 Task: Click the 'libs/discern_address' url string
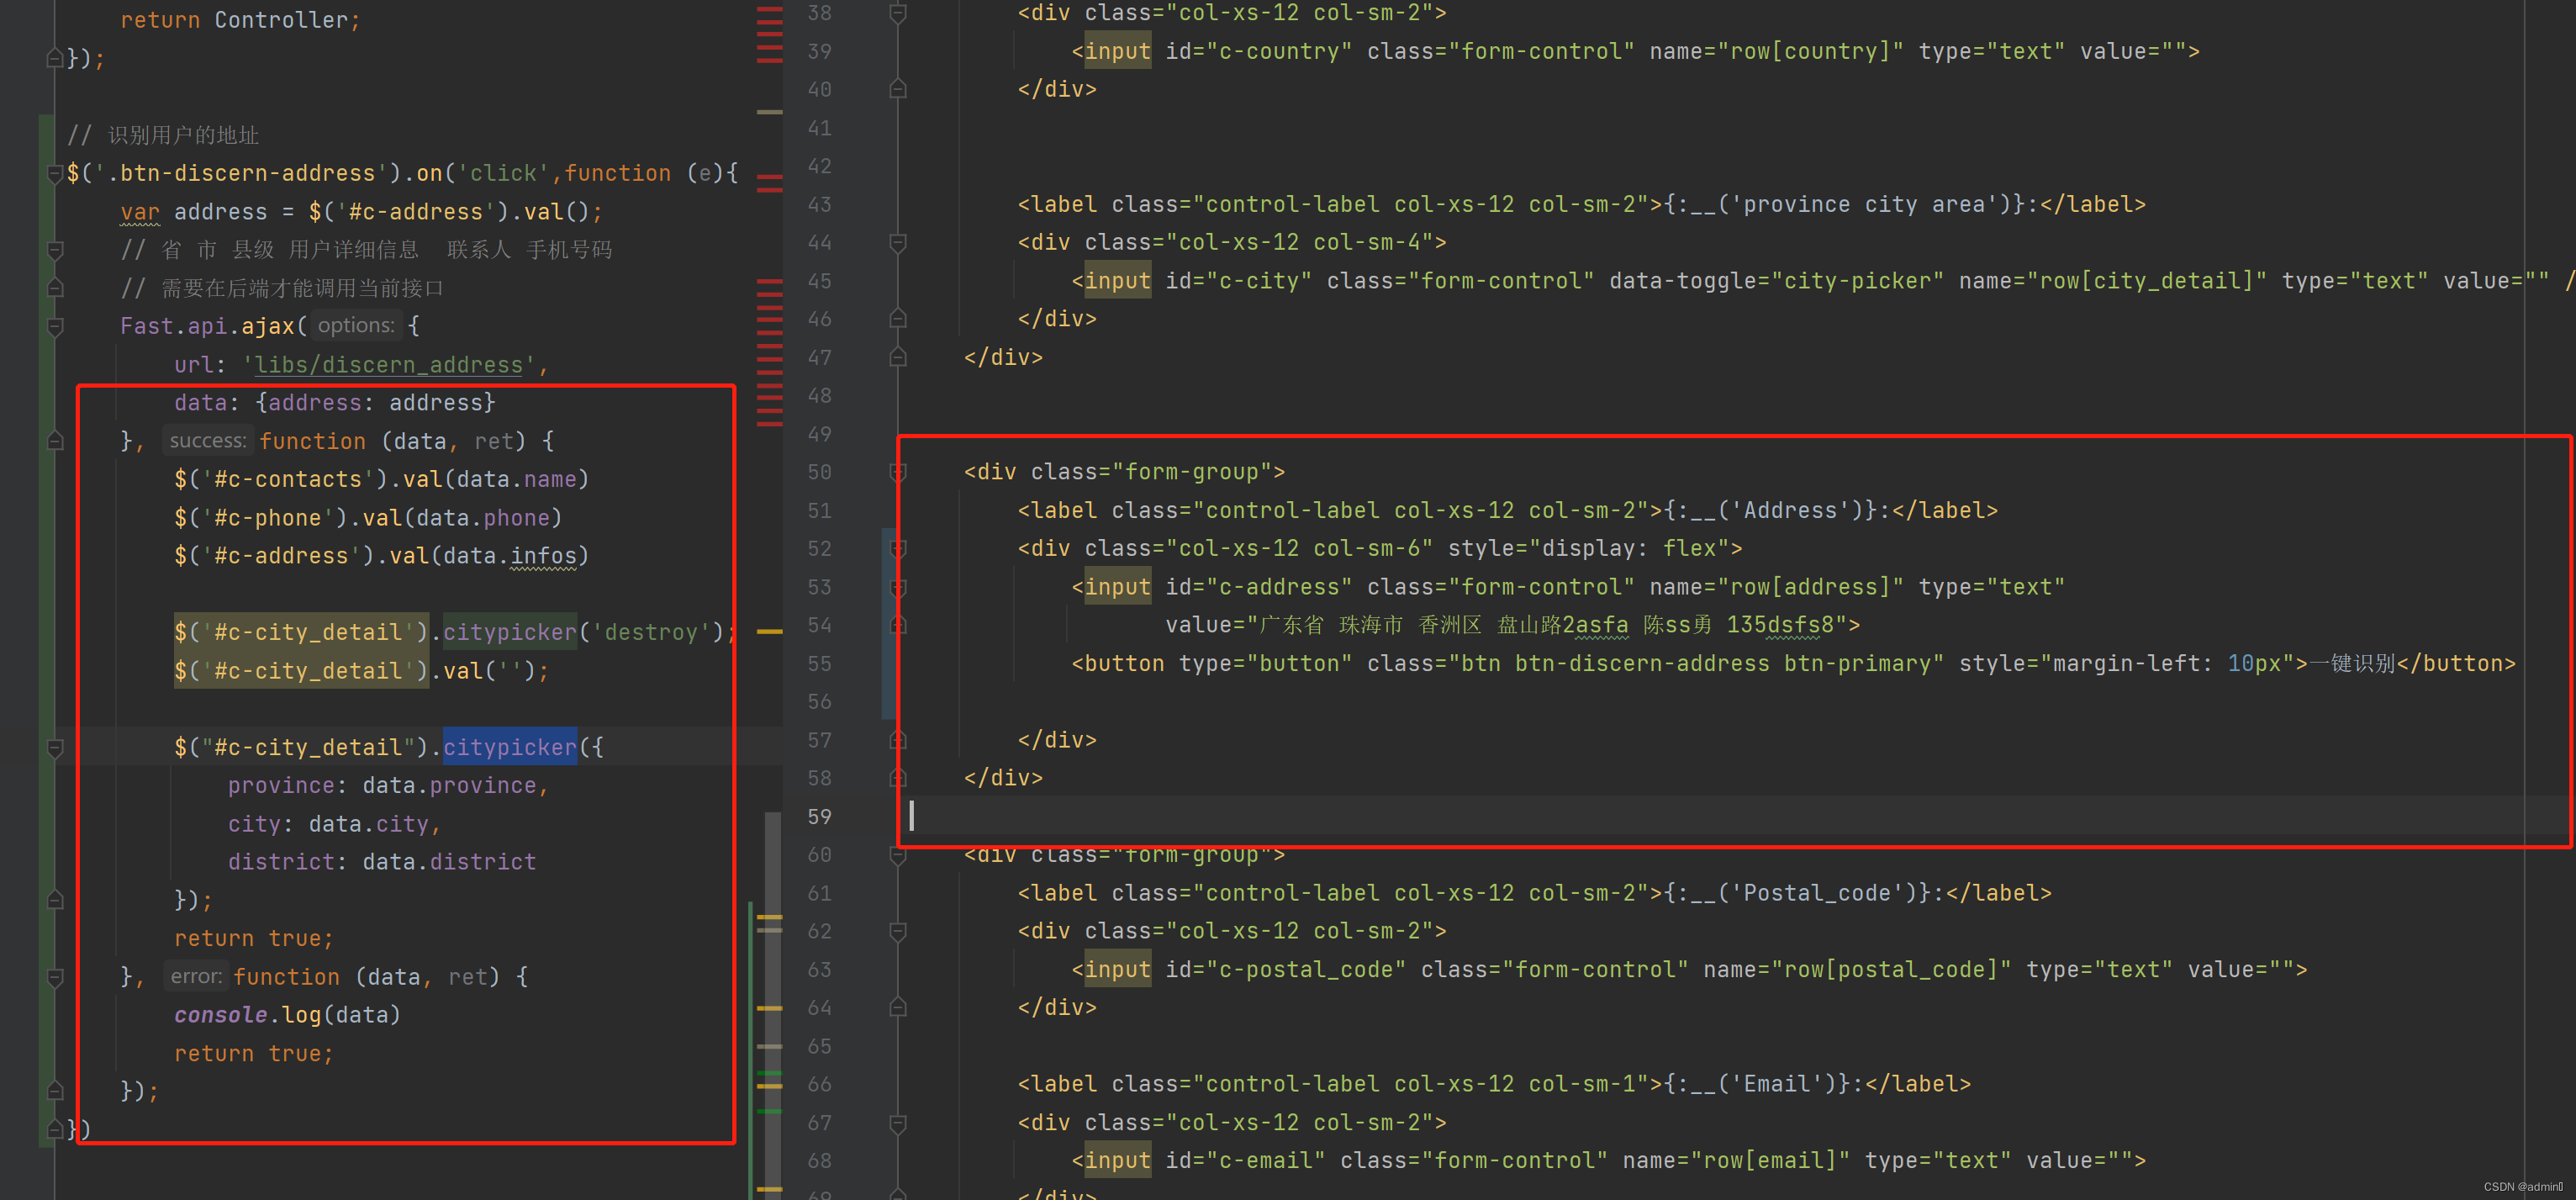pos(389,365)
